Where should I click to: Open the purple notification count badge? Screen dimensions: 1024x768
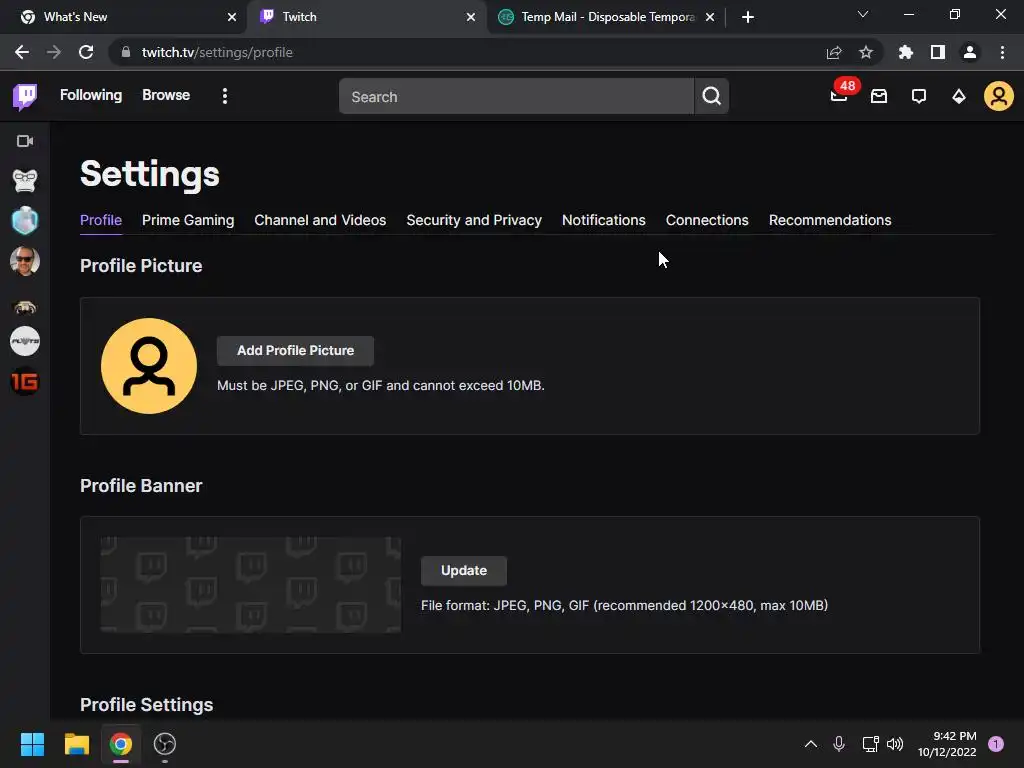click(996, 744)
